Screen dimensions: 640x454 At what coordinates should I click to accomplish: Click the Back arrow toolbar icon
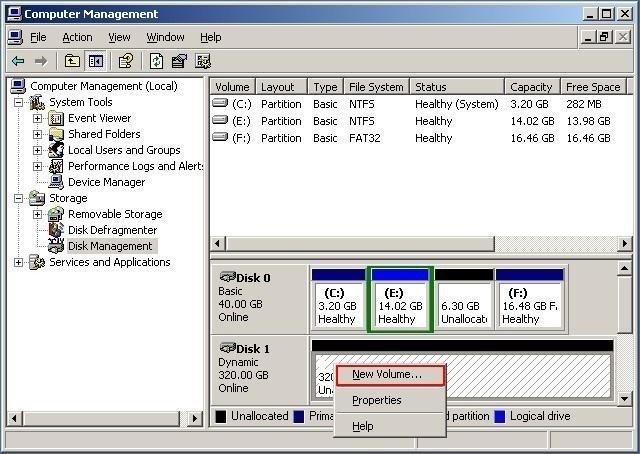18,61
